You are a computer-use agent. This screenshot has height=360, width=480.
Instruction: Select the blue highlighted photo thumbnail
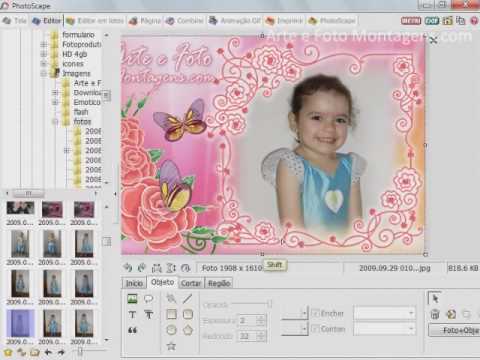[x=20, y=323]
